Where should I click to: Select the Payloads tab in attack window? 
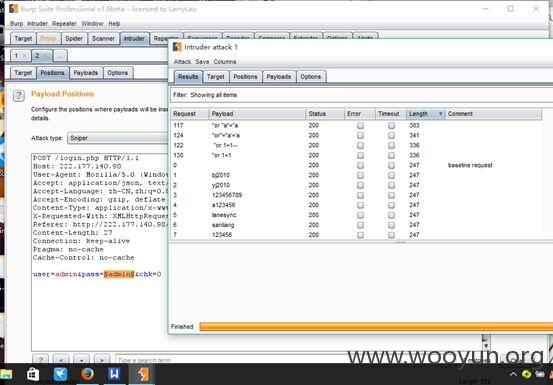pos(279,77)
